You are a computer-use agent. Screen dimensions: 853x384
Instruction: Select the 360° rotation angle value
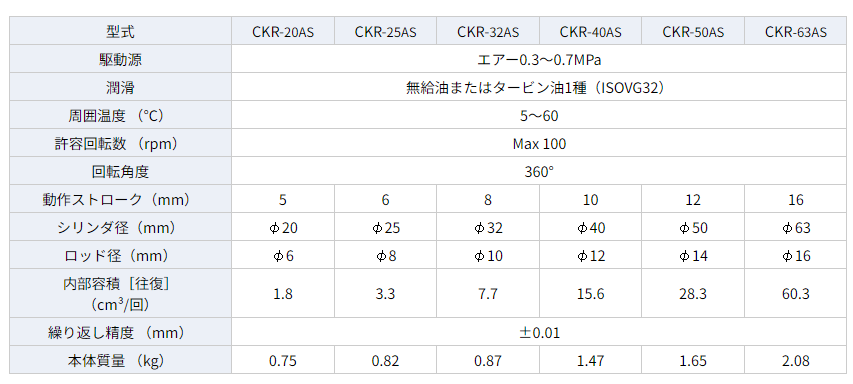tap(539, 171)
